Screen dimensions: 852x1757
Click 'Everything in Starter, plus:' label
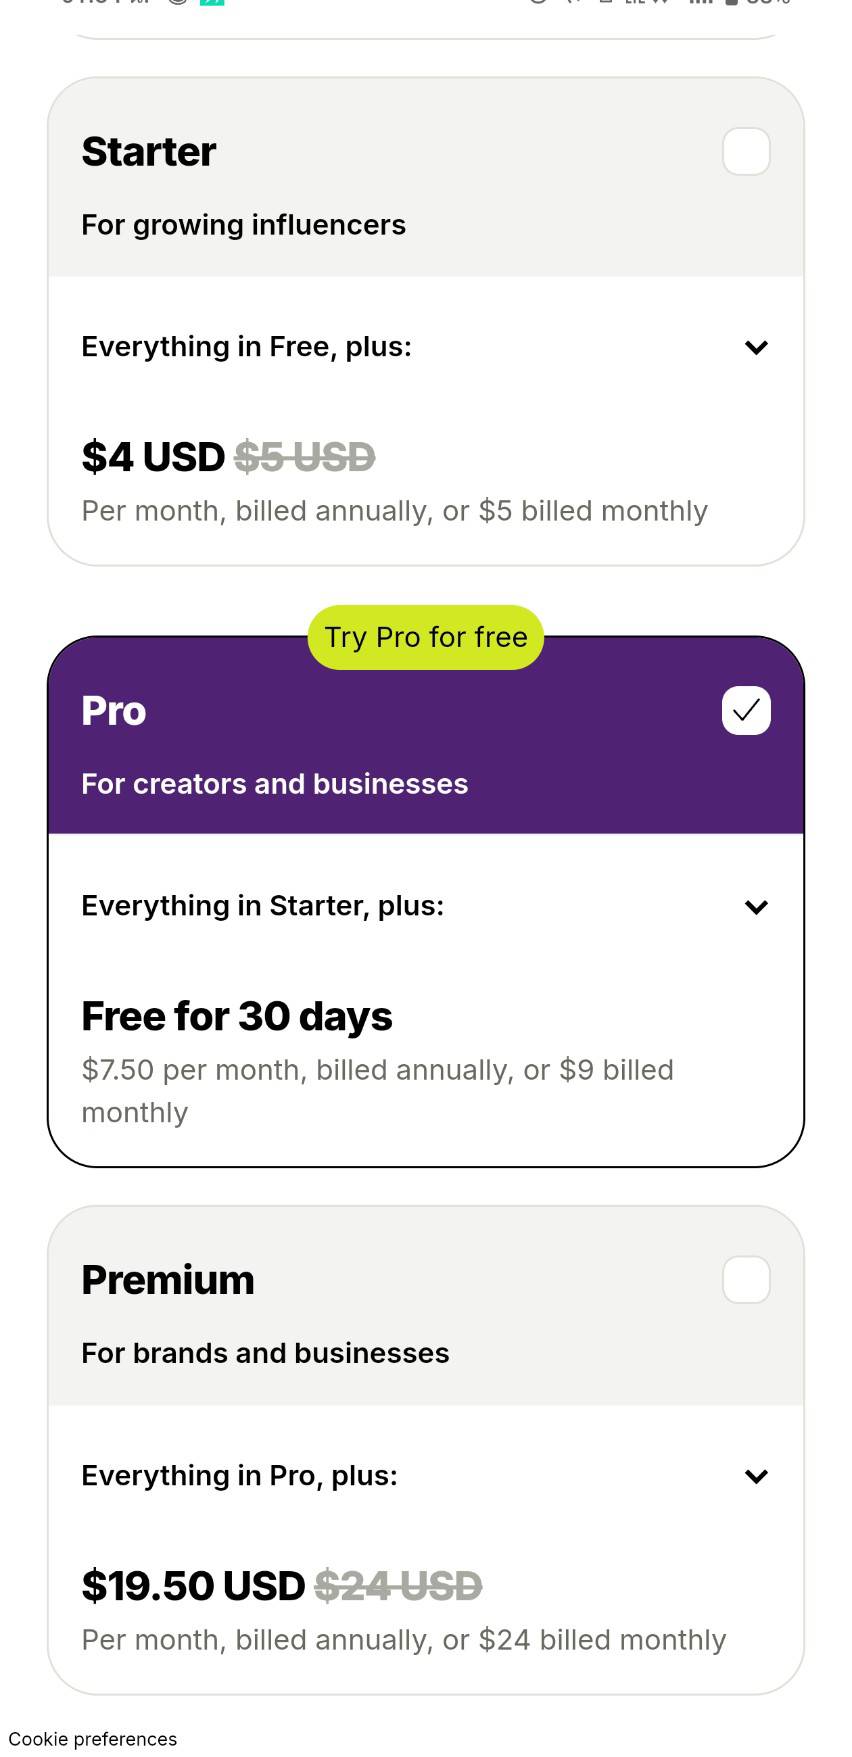[262, 906]
